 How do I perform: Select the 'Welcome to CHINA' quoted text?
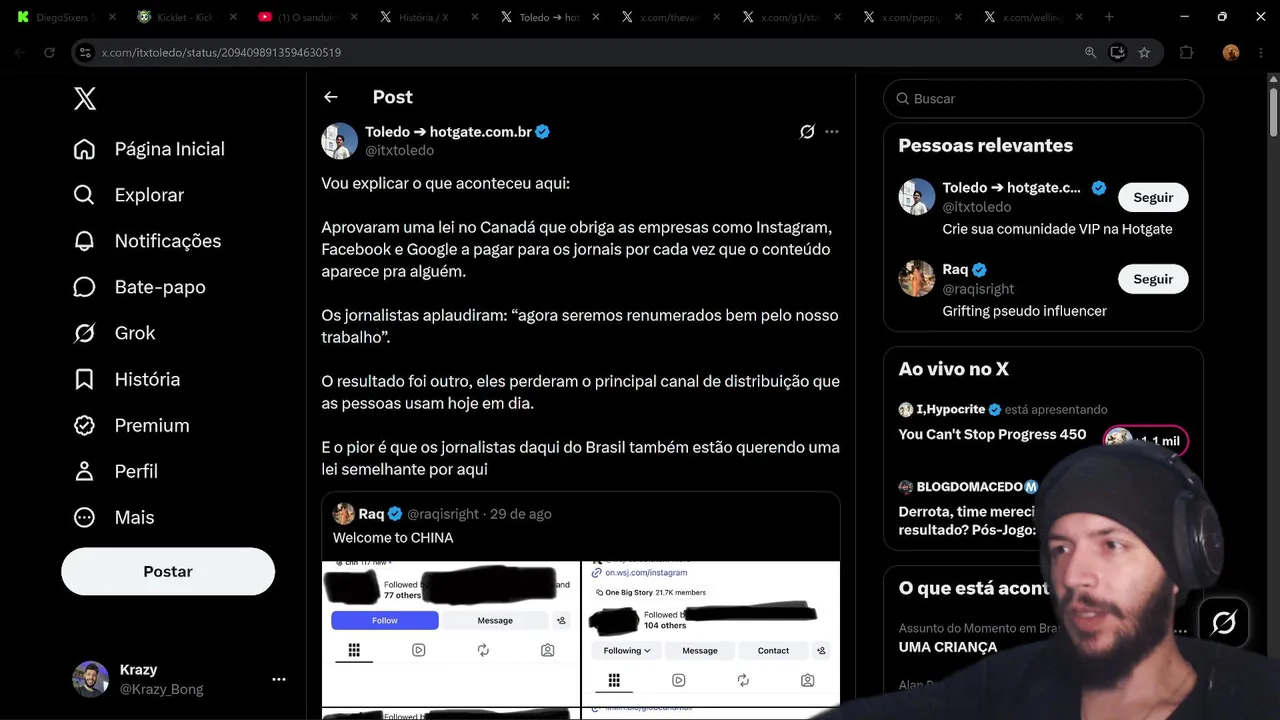(x=393, y=538)
